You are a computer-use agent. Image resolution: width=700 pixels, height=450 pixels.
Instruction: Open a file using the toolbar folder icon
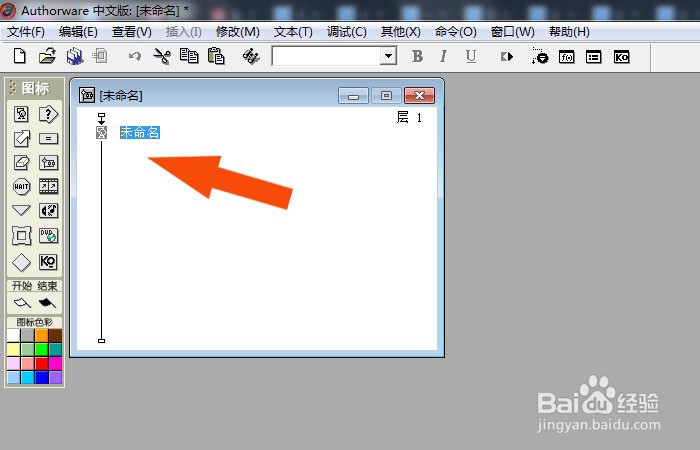[x=47, y=56]
